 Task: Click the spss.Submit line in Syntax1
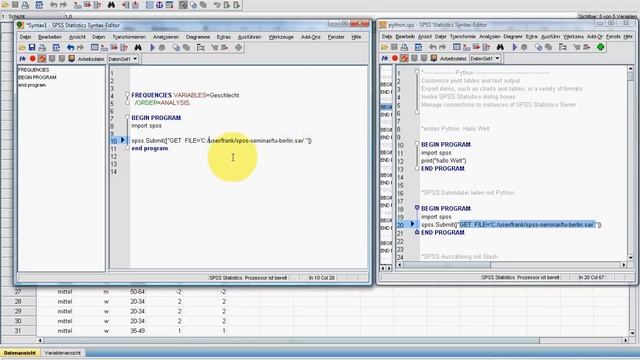point(222,141)
